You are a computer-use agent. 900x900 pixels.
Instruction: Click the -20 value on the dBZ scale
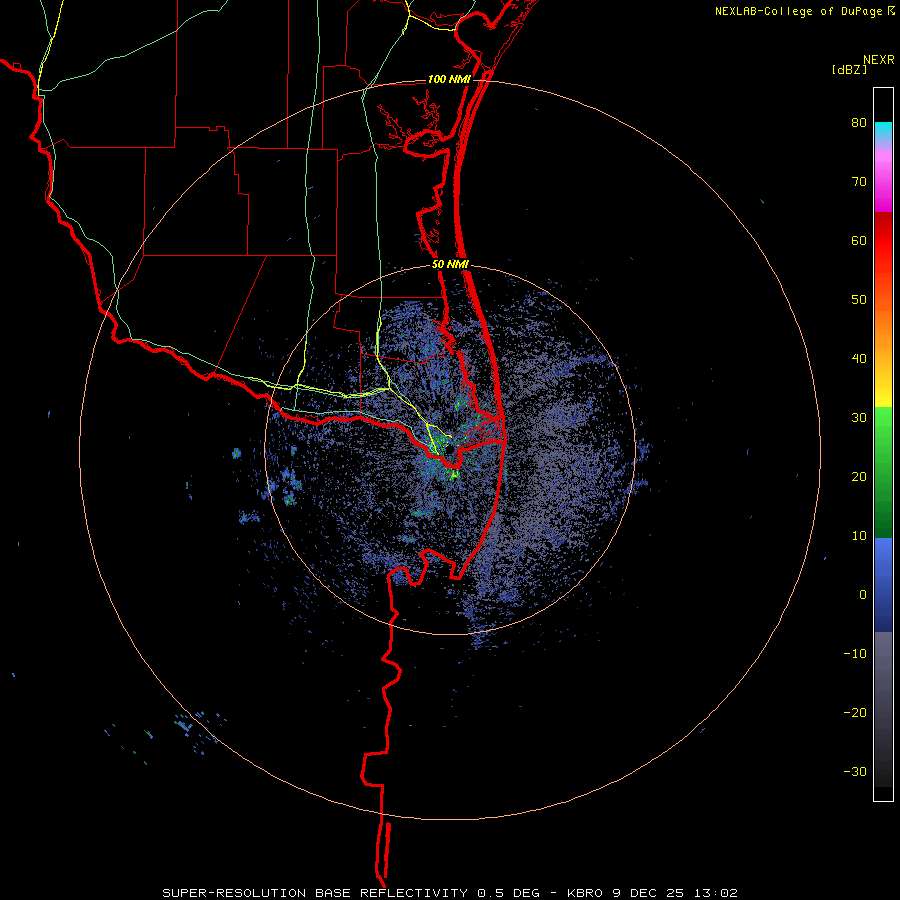coord(855,713)
